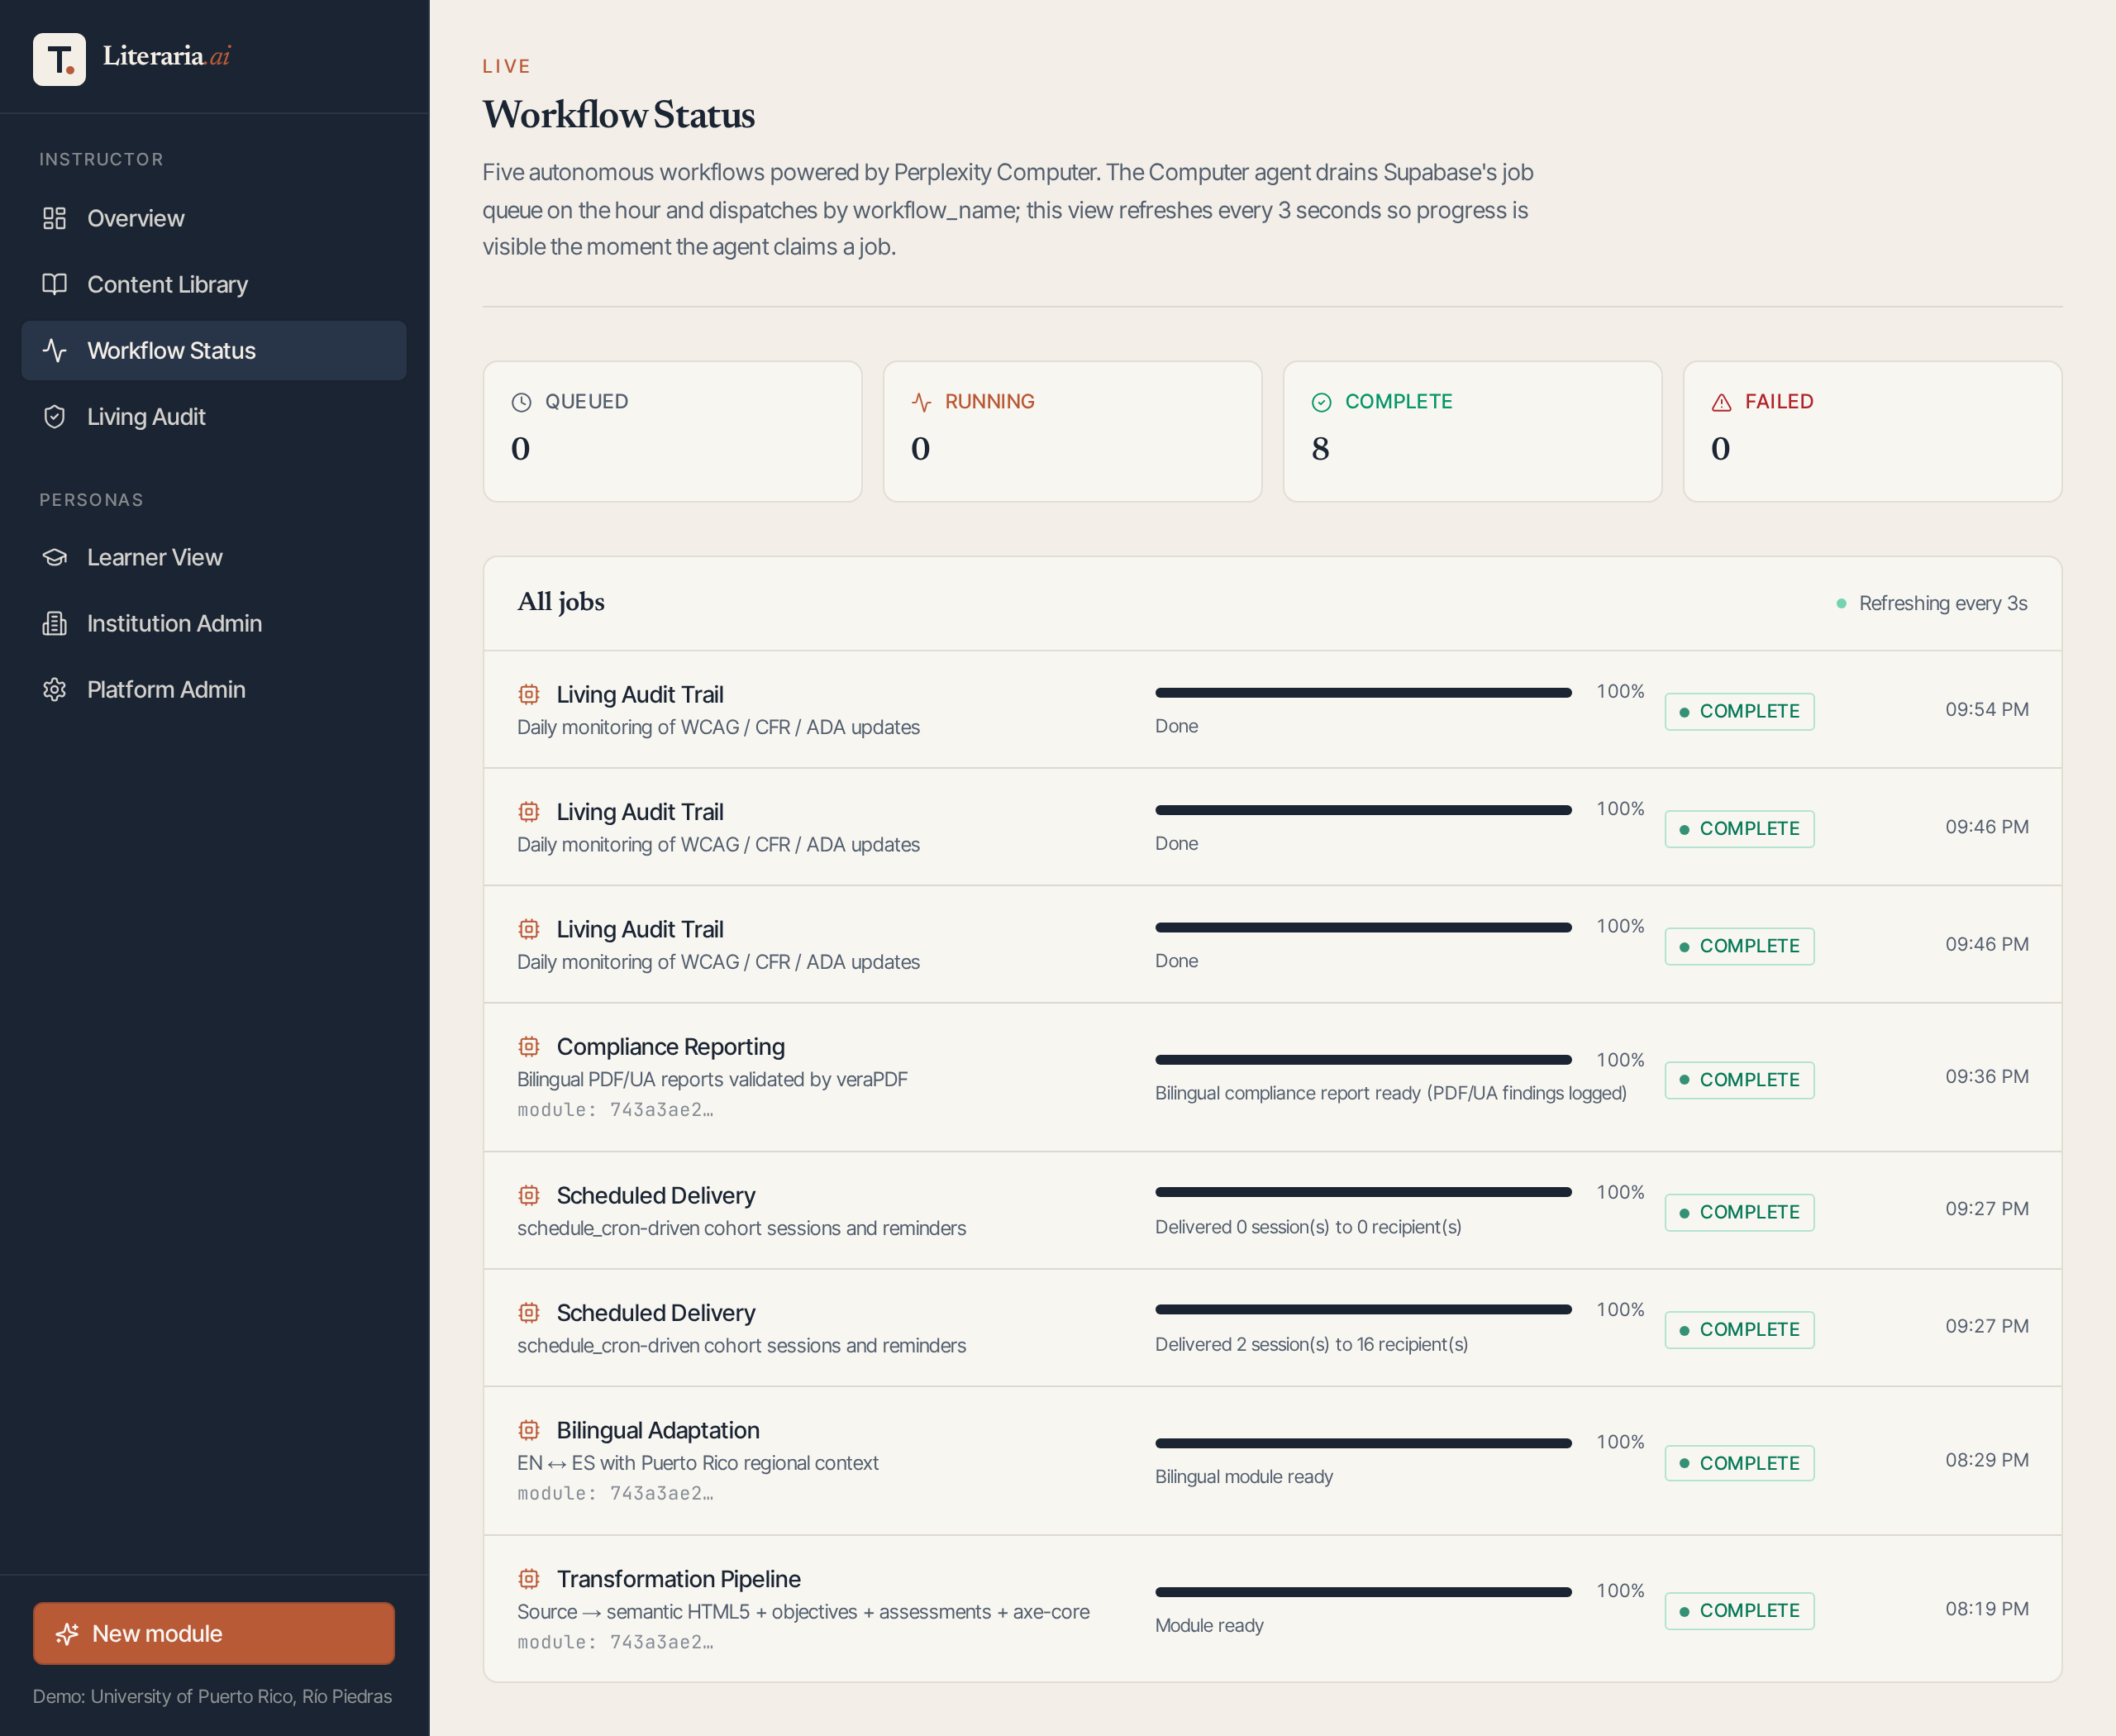Click the Workflow Status page heading
The height and width of the screenshot is (1736, 2116).
pyautogui.click(x=619, y=114)
